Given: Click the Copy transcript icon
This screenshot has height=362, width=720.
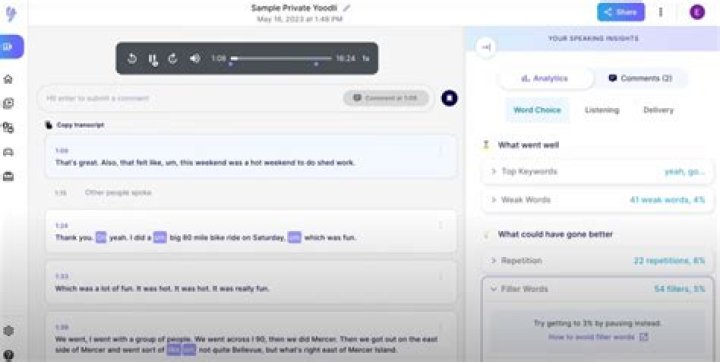Looking at the screenshot, I should [x=49, y=125].
